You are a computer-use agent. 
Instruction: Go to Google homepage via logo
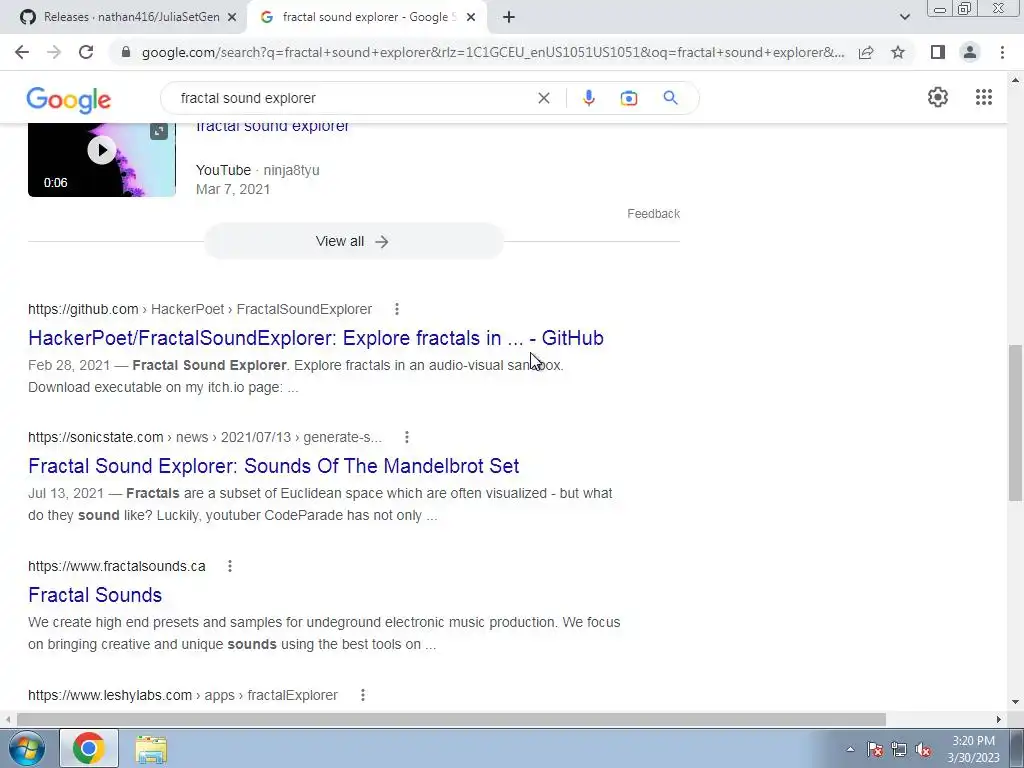click(x=69, y=100)
